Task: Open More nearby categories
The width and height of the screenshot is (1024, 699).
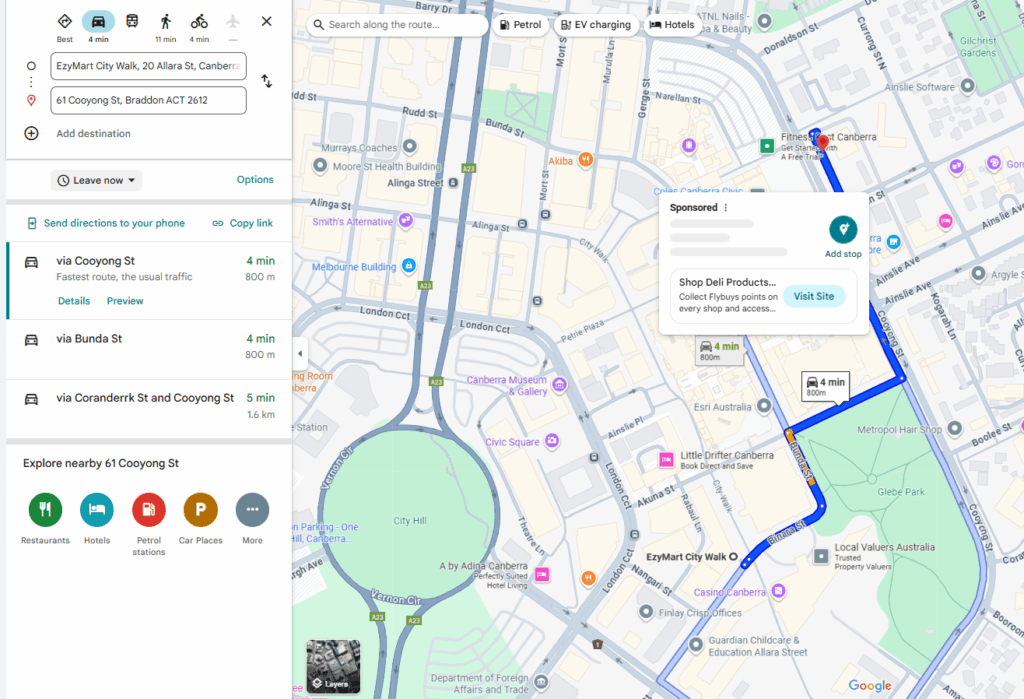Action: (252, 510)
